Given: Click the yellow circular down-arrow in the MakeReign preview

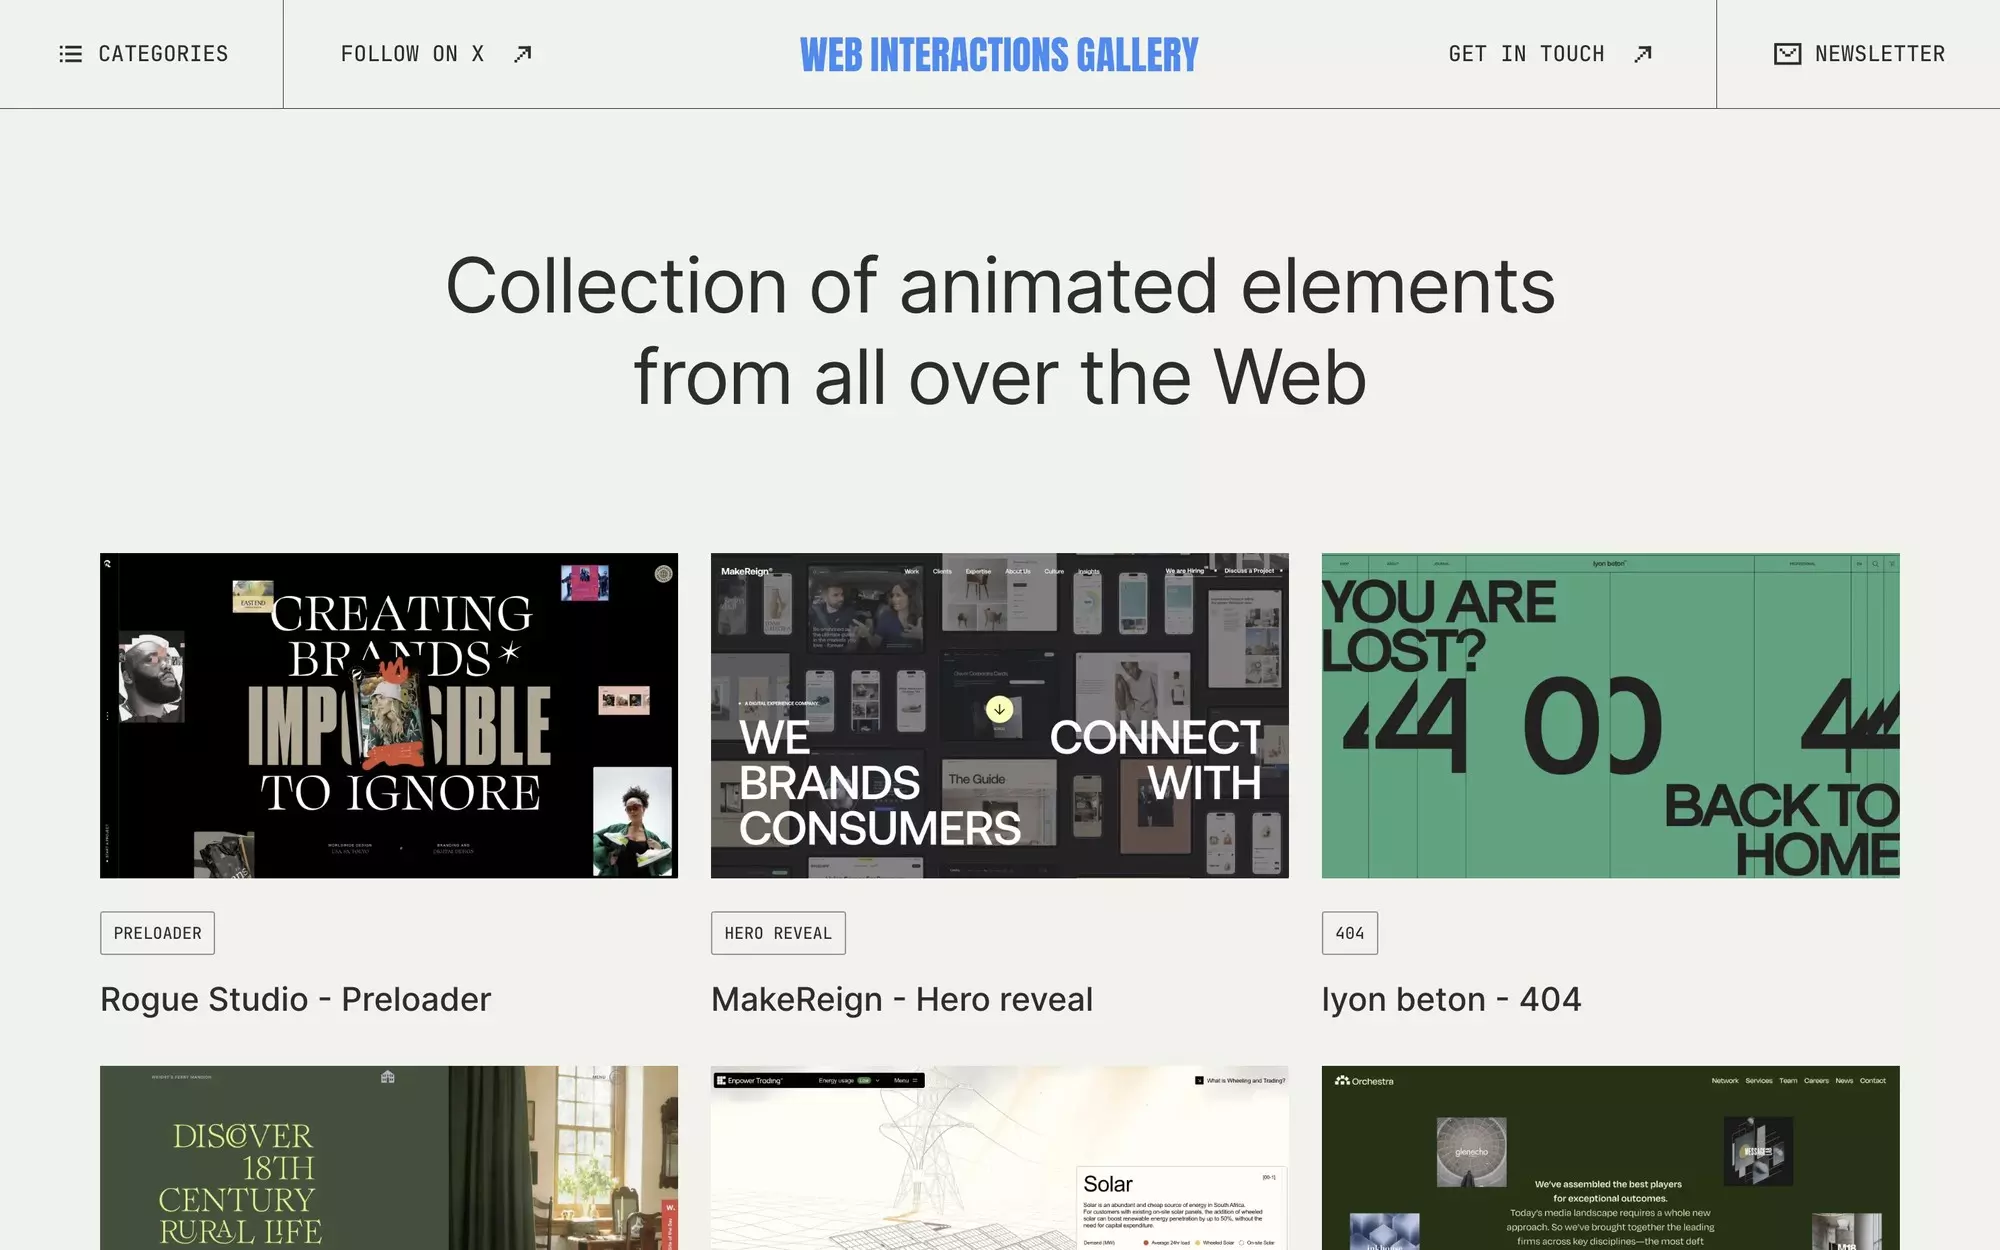Looking at the screenshot, I should pos(999,707).
